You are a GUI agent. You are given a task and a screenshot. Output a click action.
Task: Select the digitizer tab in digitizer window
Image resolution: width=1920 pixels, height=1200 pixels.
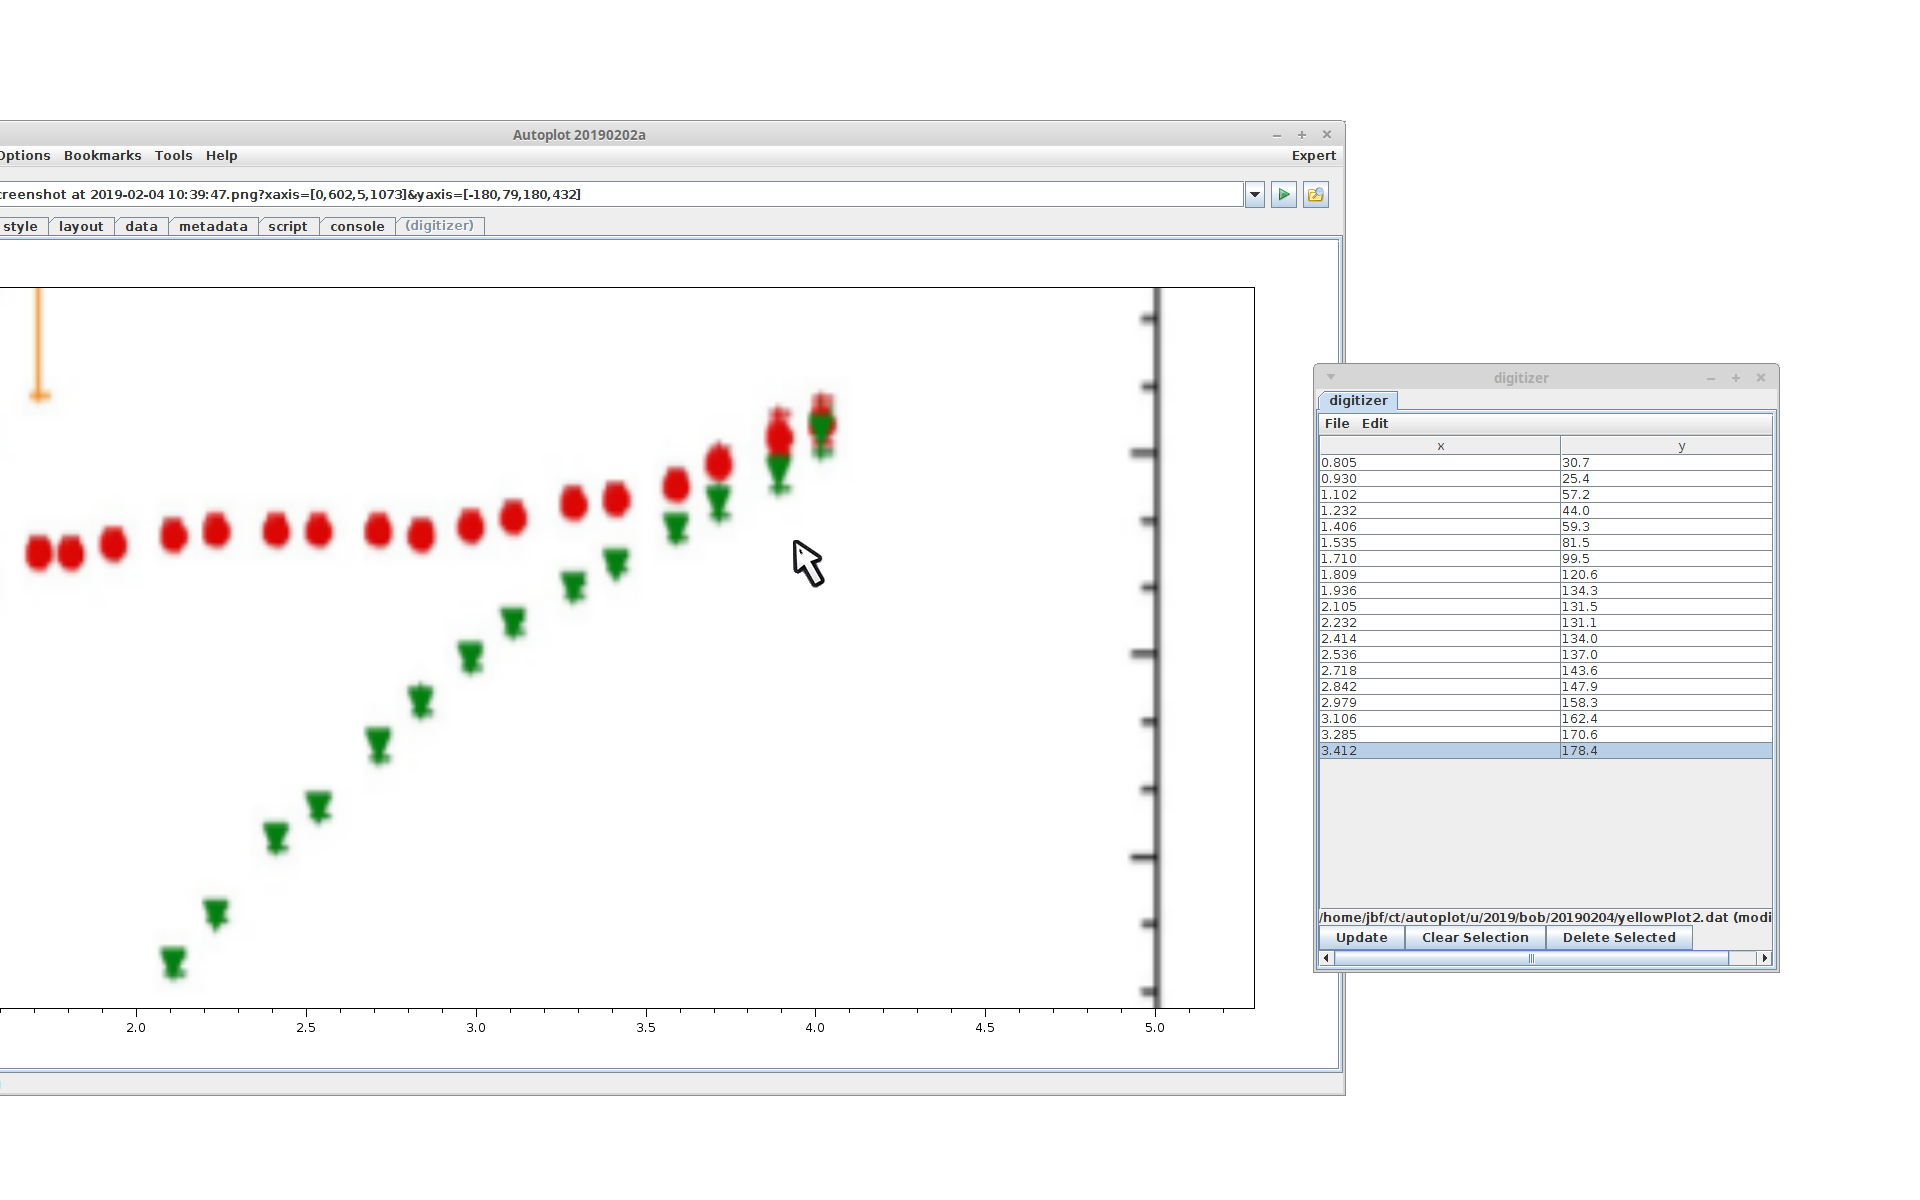[1357, 401]
